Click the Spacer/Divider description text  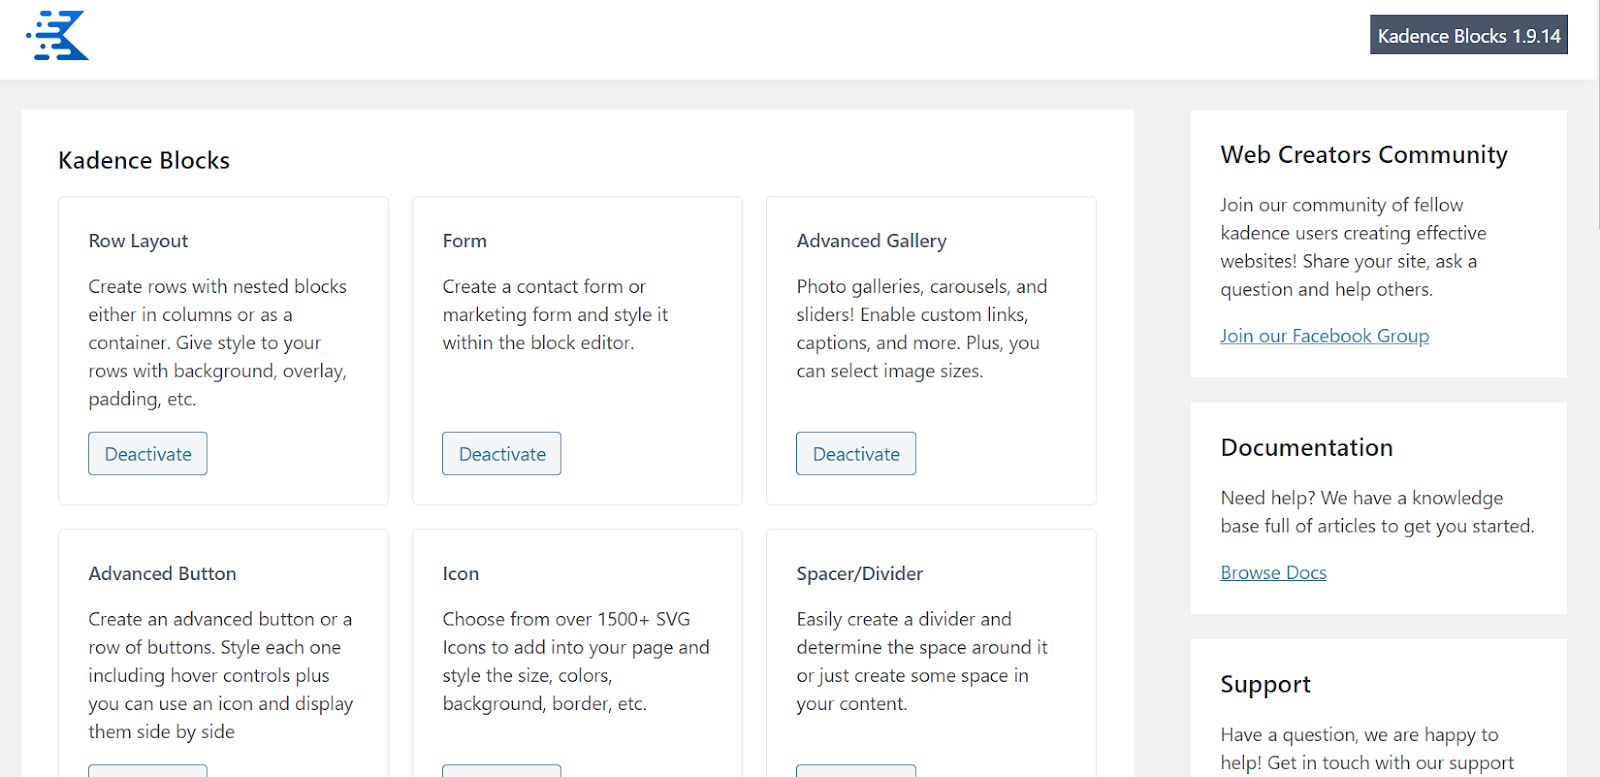click(922, 662)
